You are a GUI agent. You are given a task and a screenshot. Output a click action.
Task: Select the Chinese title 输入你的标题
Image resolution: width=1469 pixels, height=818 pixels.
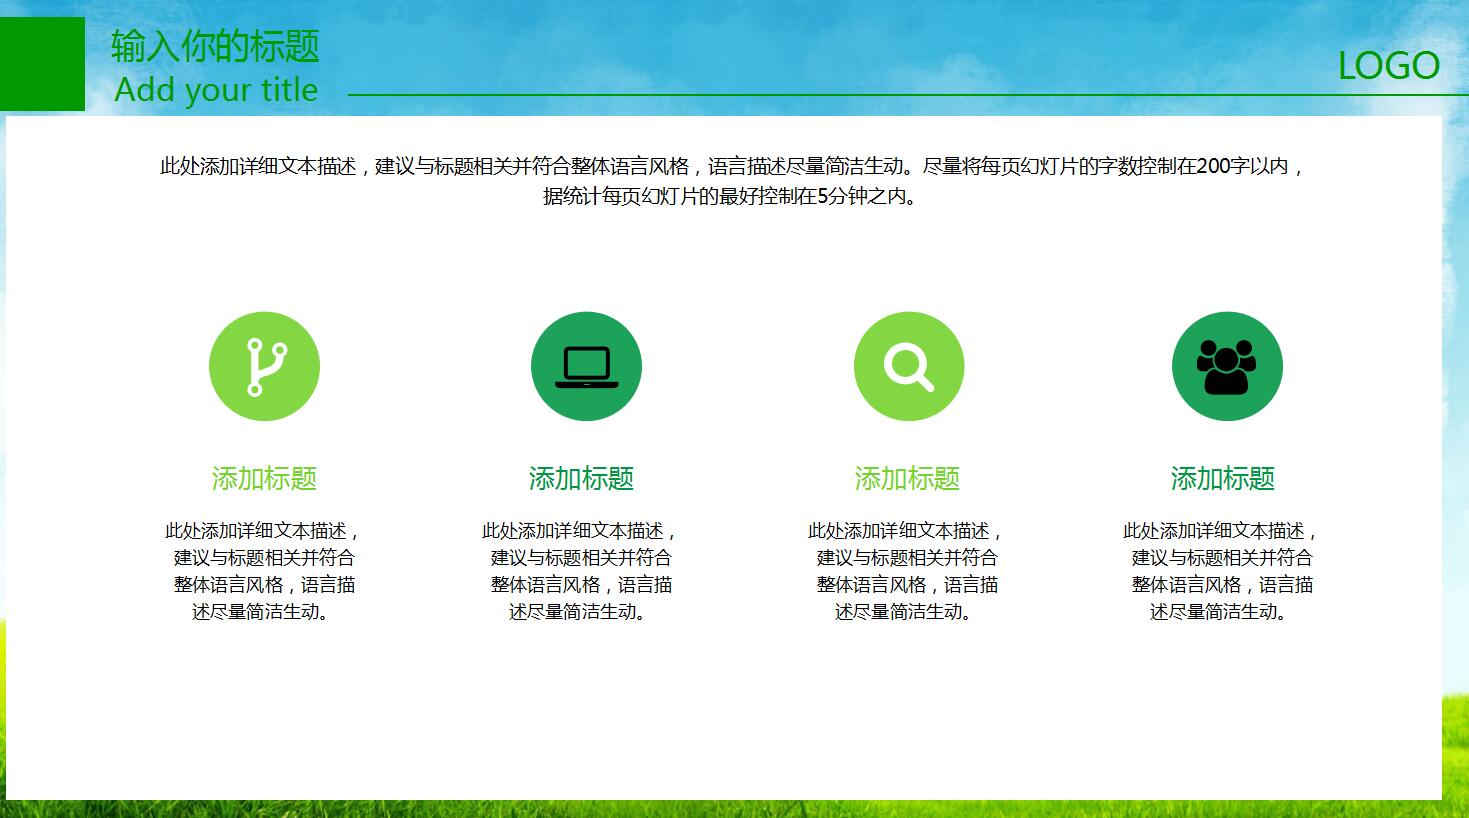215,46
